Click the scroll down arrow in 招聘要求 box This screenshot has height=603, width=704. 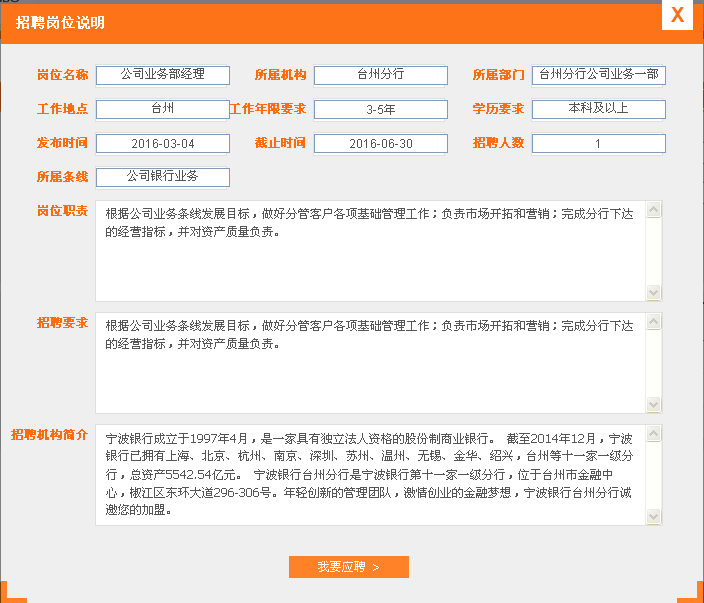click(x=654, y=404)
